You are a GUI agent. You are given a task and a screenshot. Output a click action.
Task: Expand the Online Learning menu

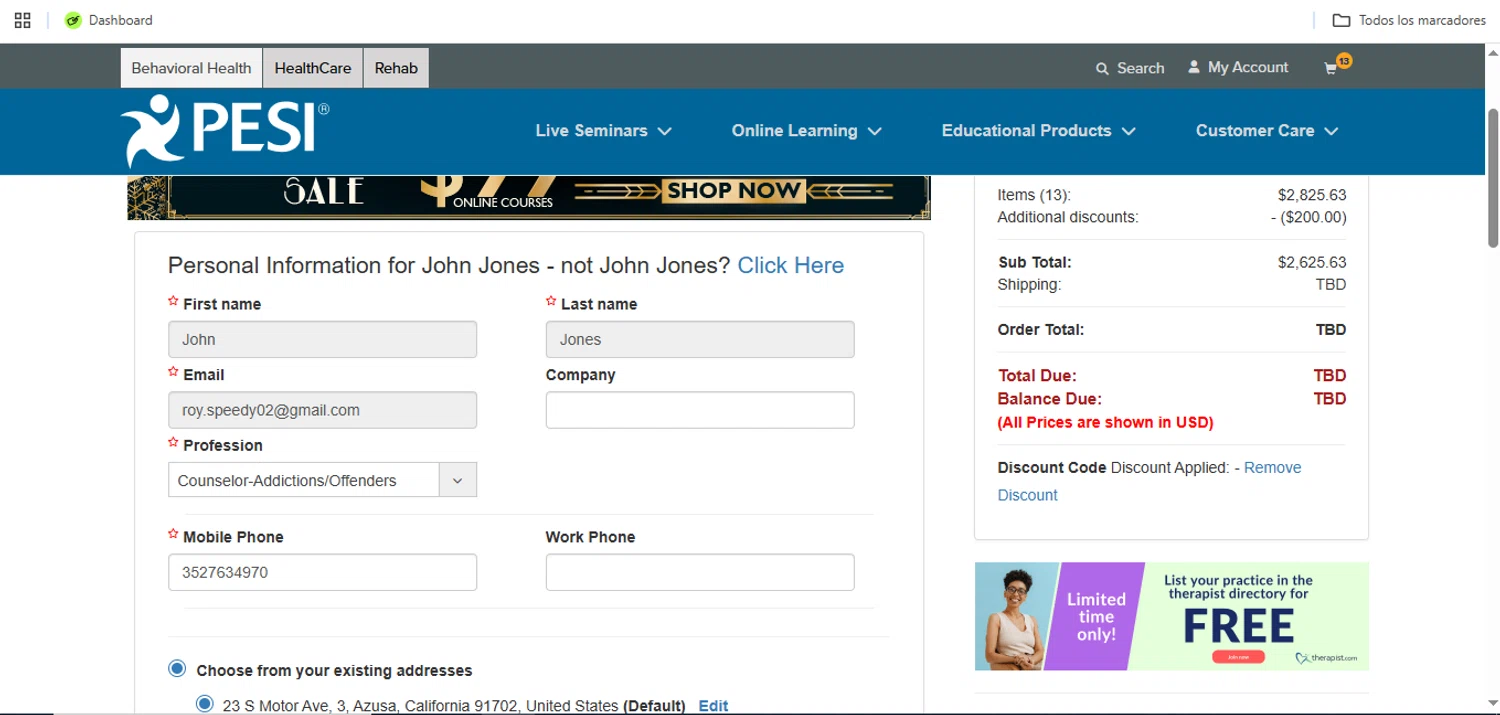coord(806,131)
